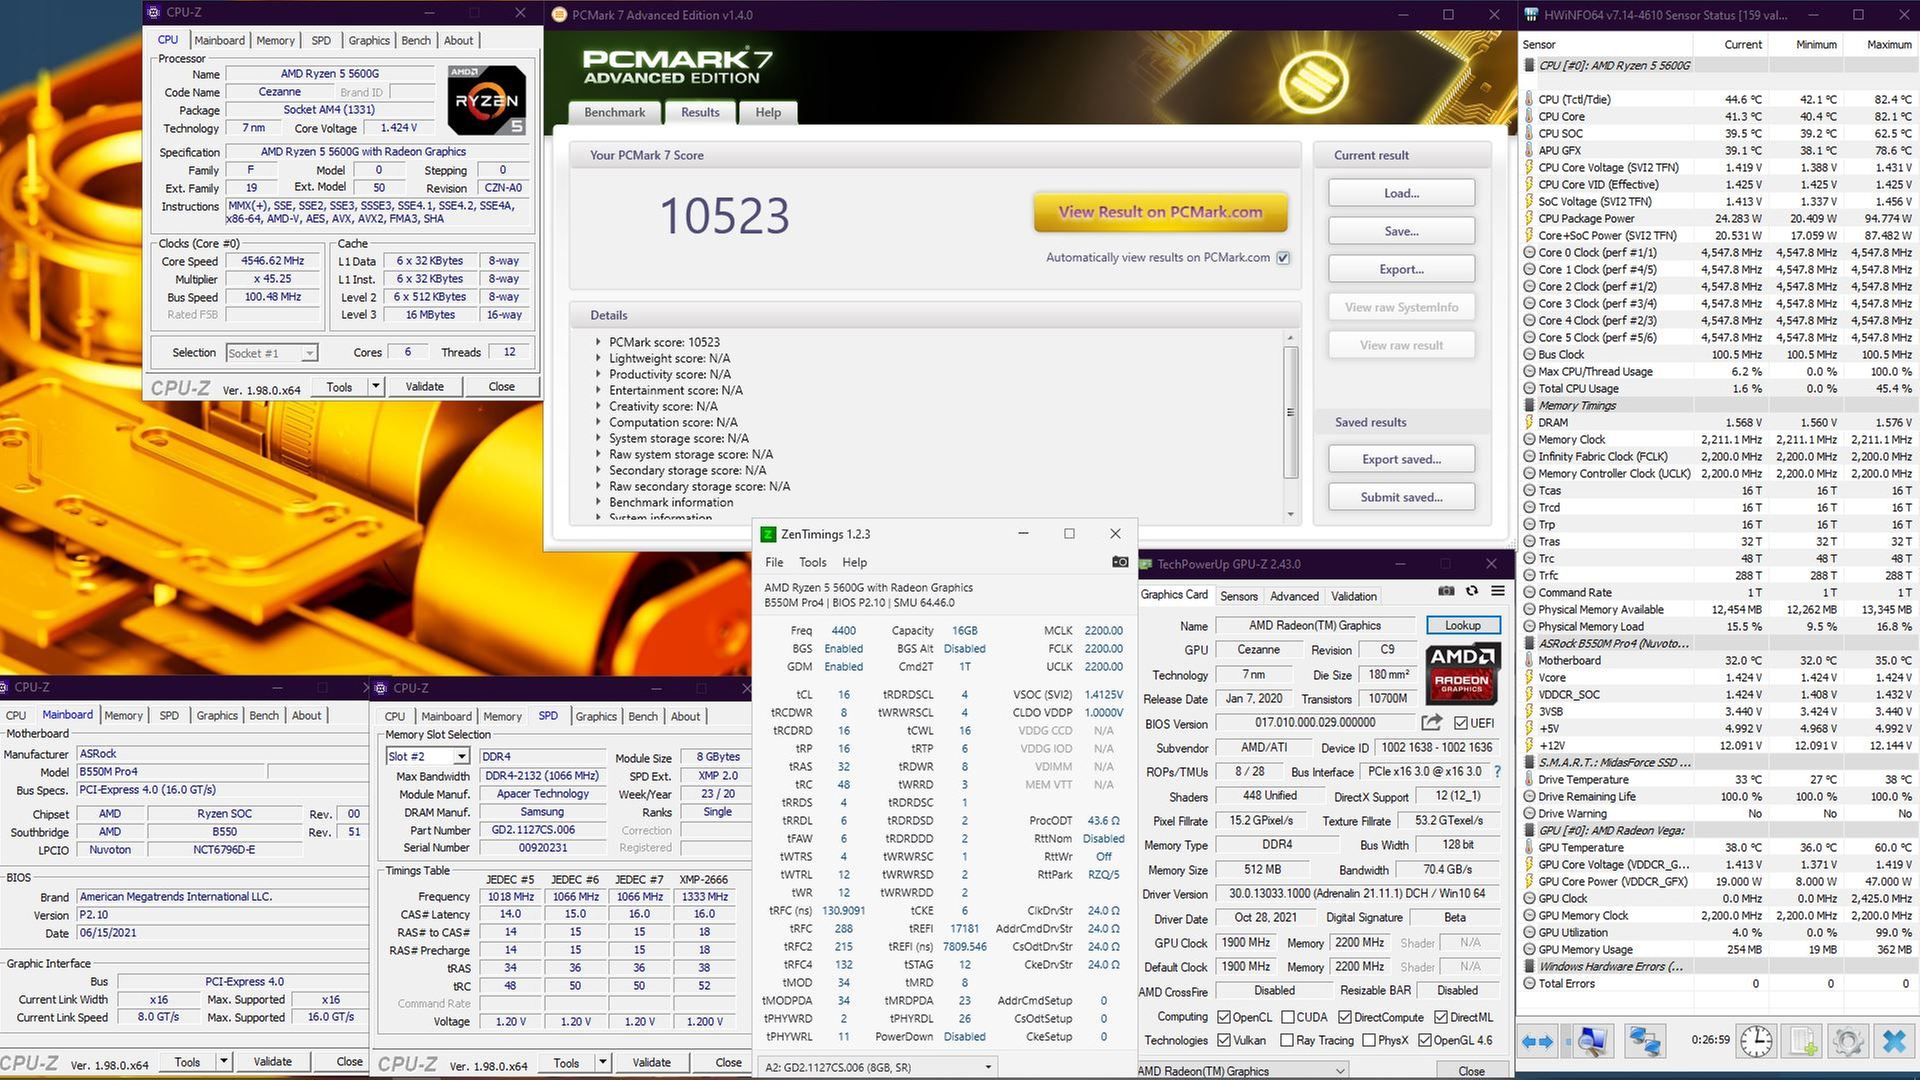Image resolution: width=1920 pixels, height=1080 pixels.
Task: Toggle OpenCL checkbox in GPU-Z
Action: click(1224, 1017)
